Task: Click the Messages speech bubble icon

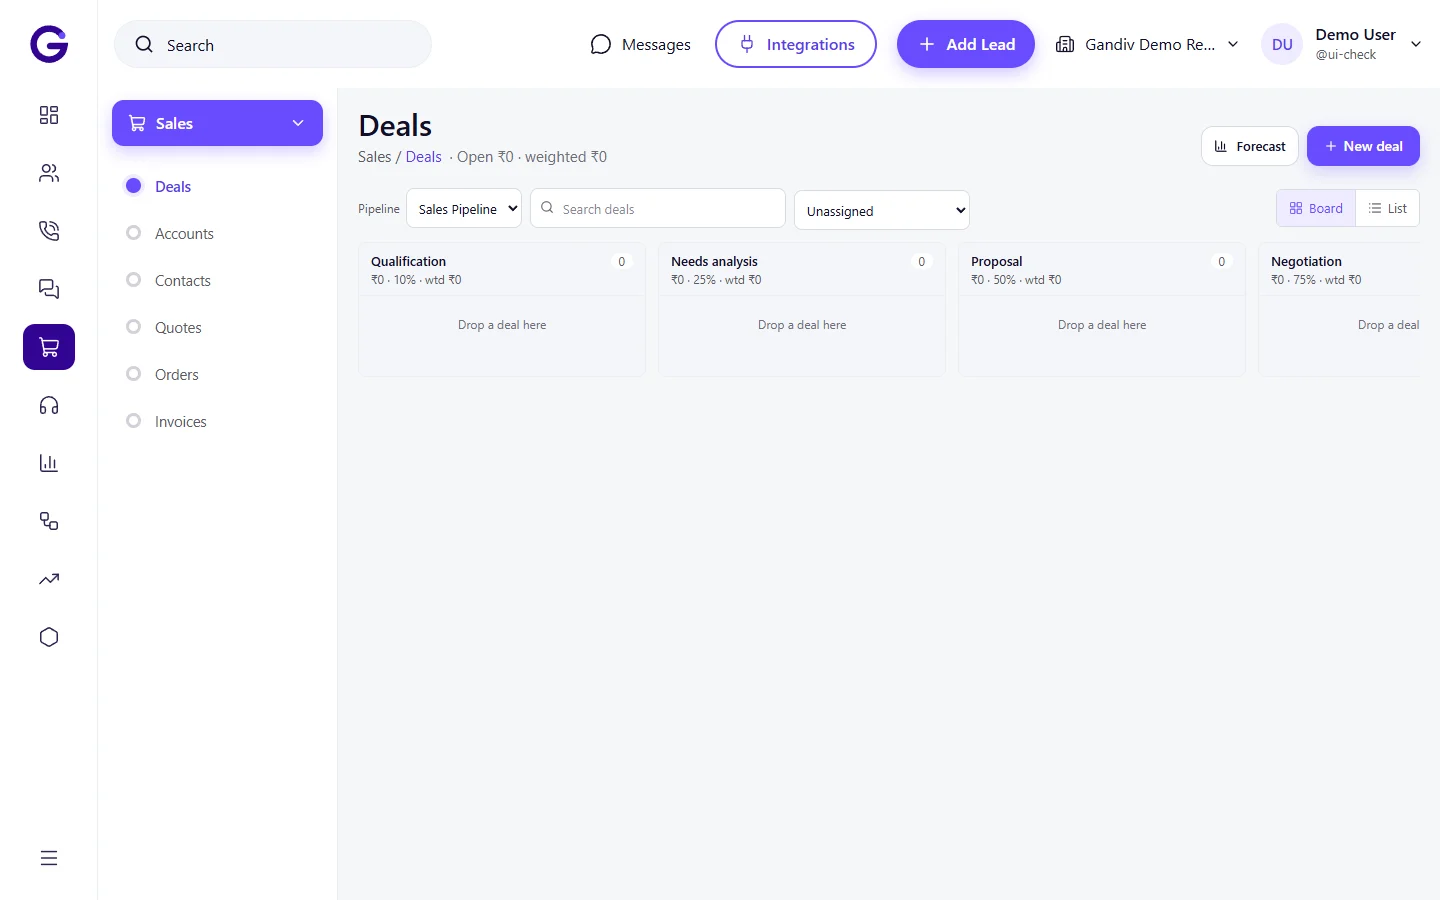Action: tap(600, 44)
